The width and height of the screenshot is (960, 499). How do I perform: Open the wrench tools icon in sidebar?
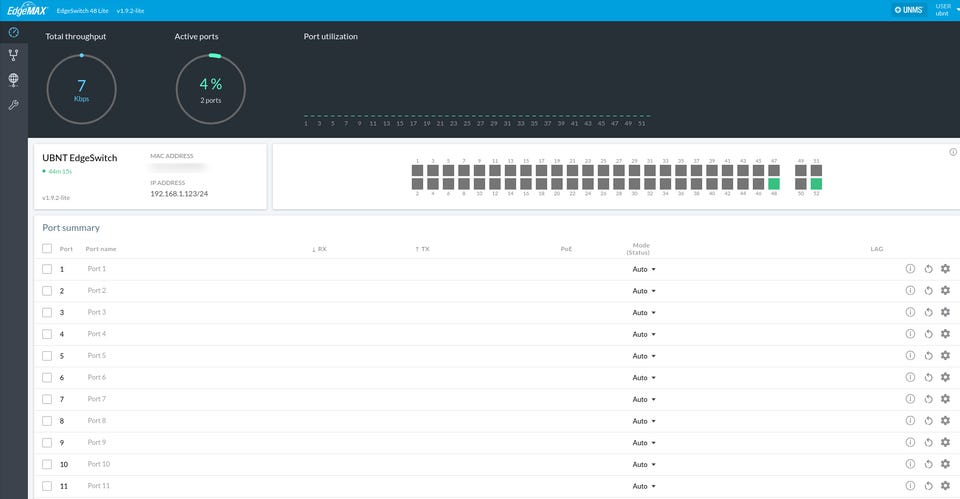coord(13,105)
